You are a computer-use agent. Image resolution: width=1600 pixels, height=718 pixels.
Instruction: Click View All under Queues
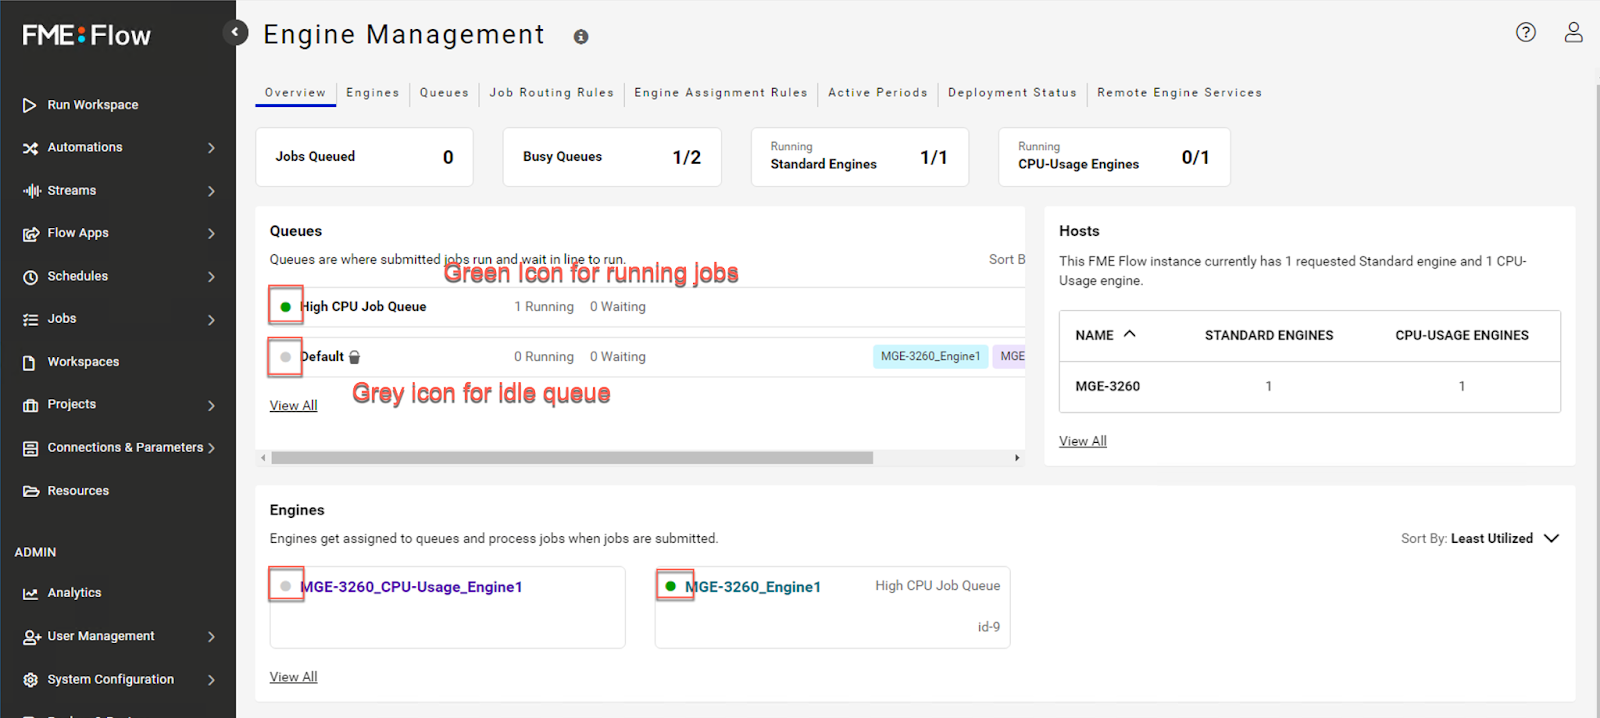coord(293,405)
